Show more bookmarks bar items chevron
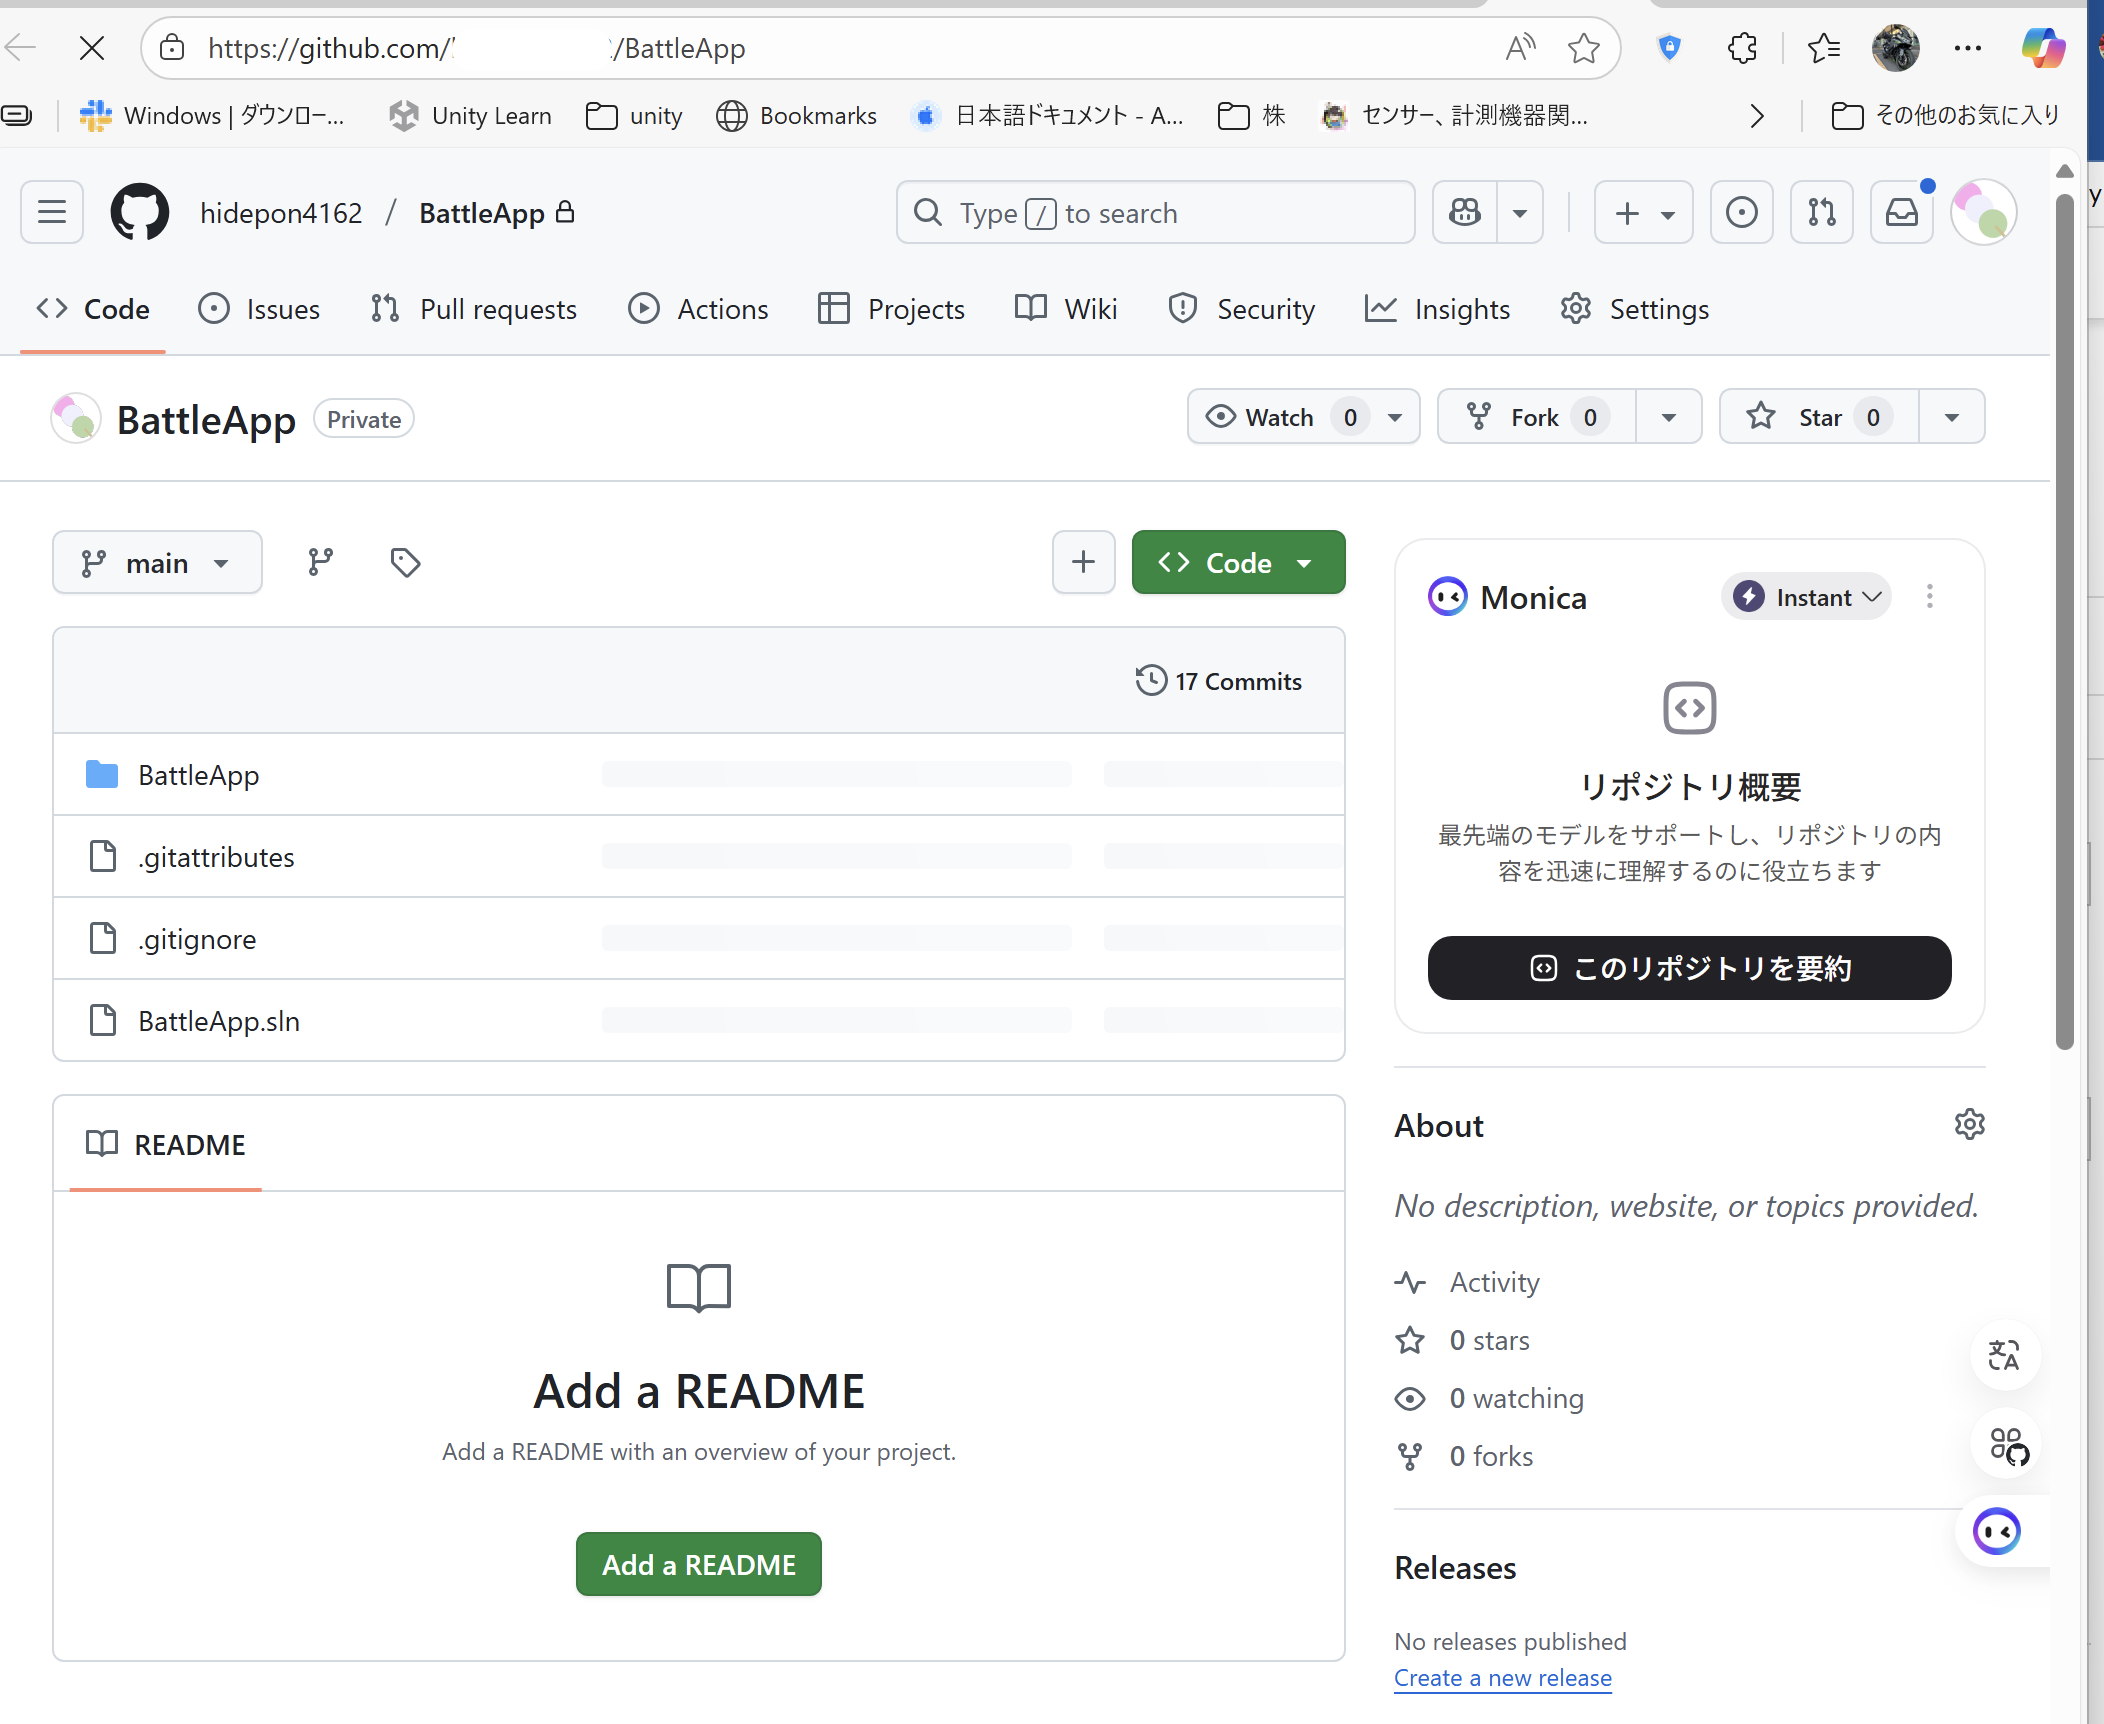 point(1757,116)
